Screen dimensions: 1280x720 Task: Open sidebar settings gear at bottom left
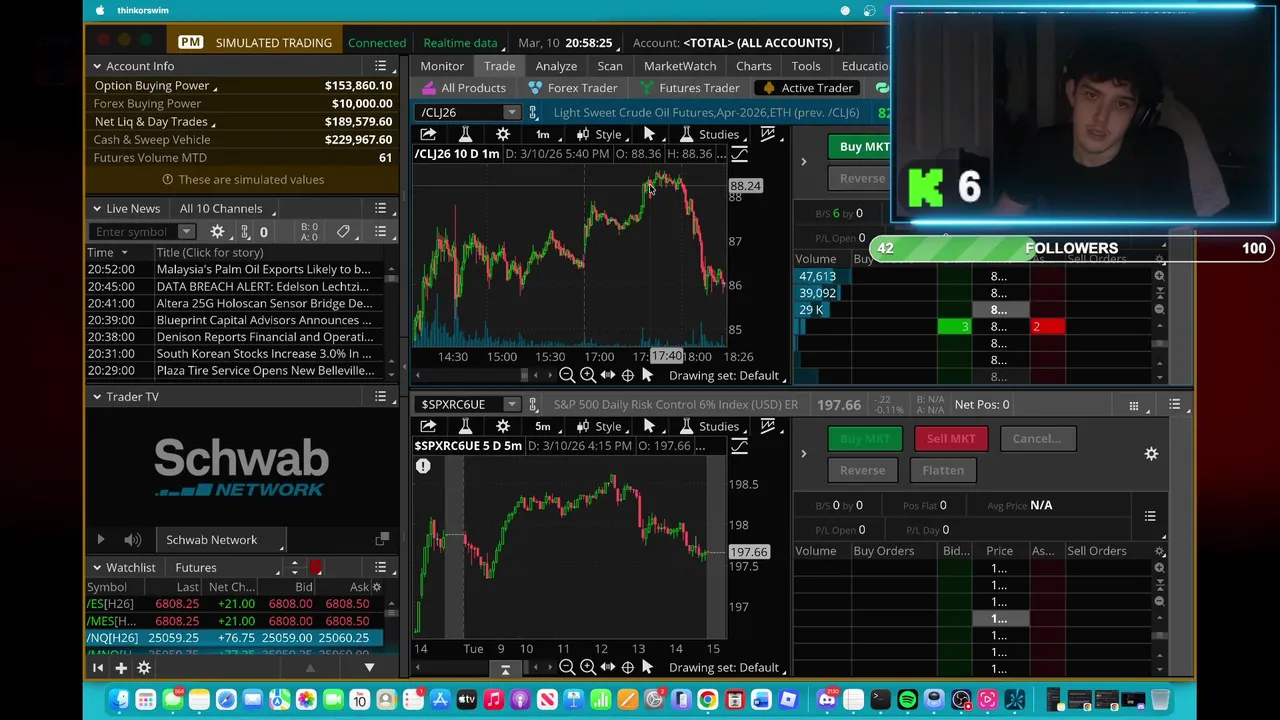[144, 667]
